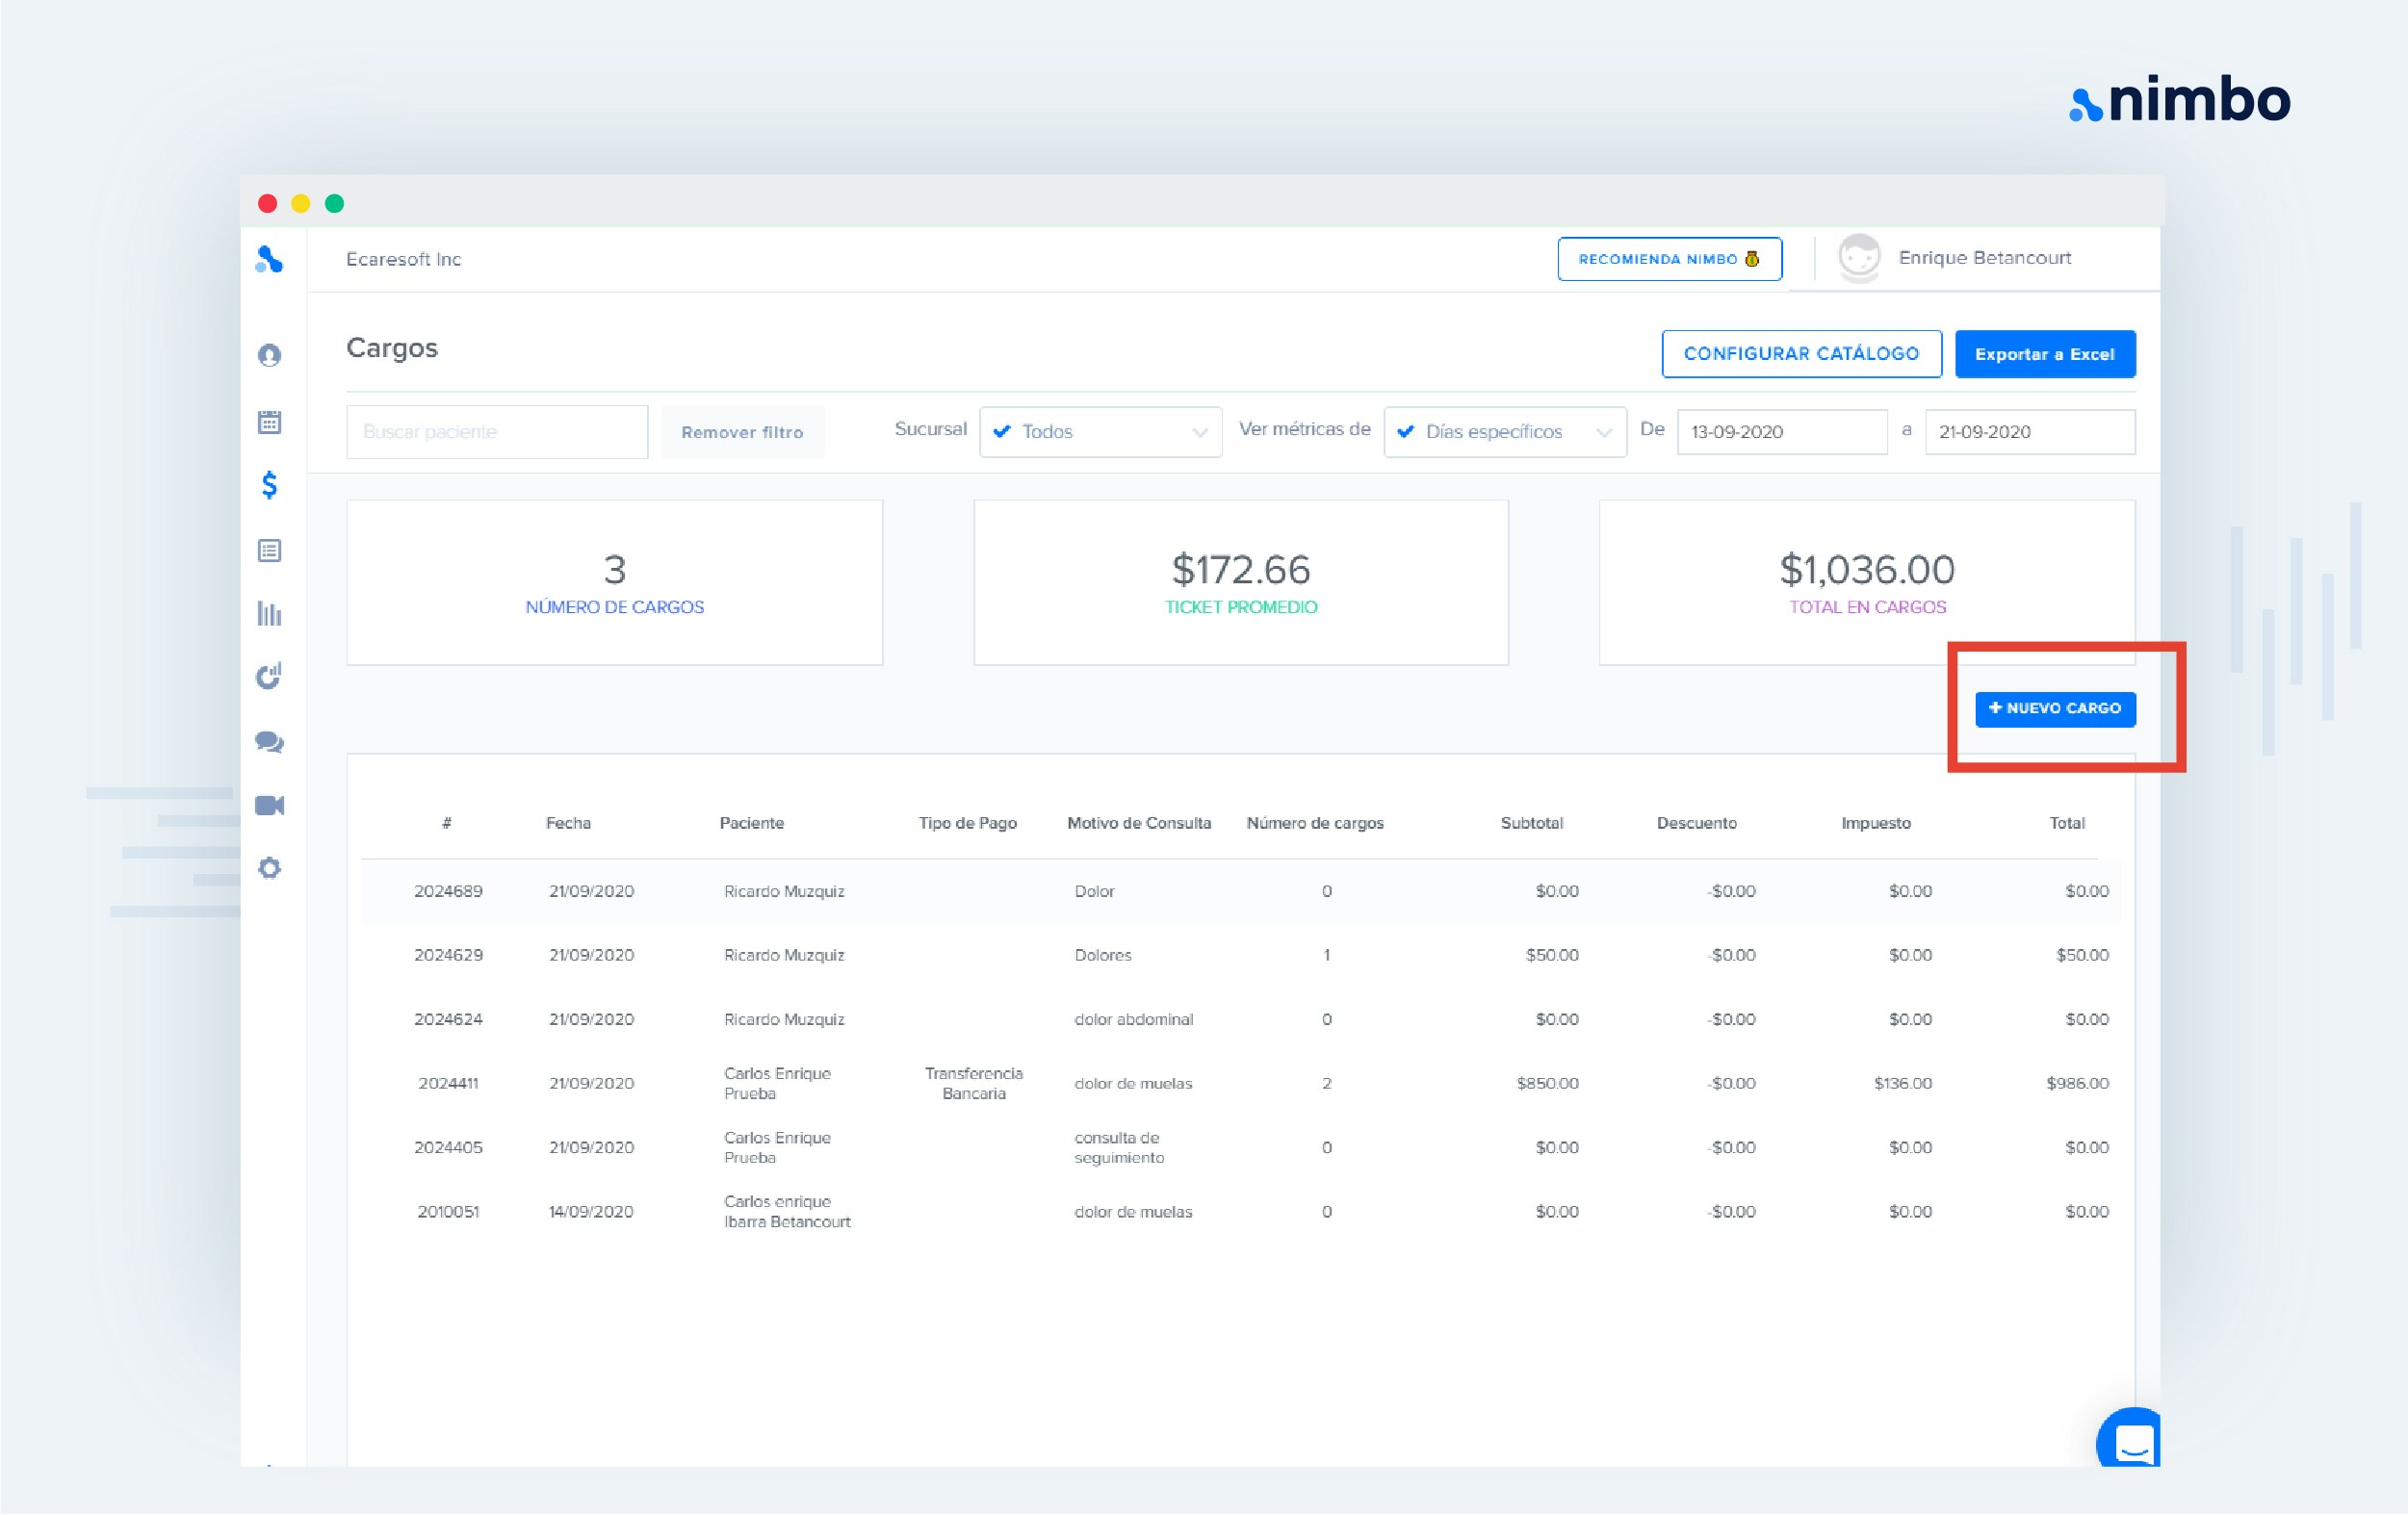Open the list records sidebar icon

pyautogui.click(x=269, y=550)
